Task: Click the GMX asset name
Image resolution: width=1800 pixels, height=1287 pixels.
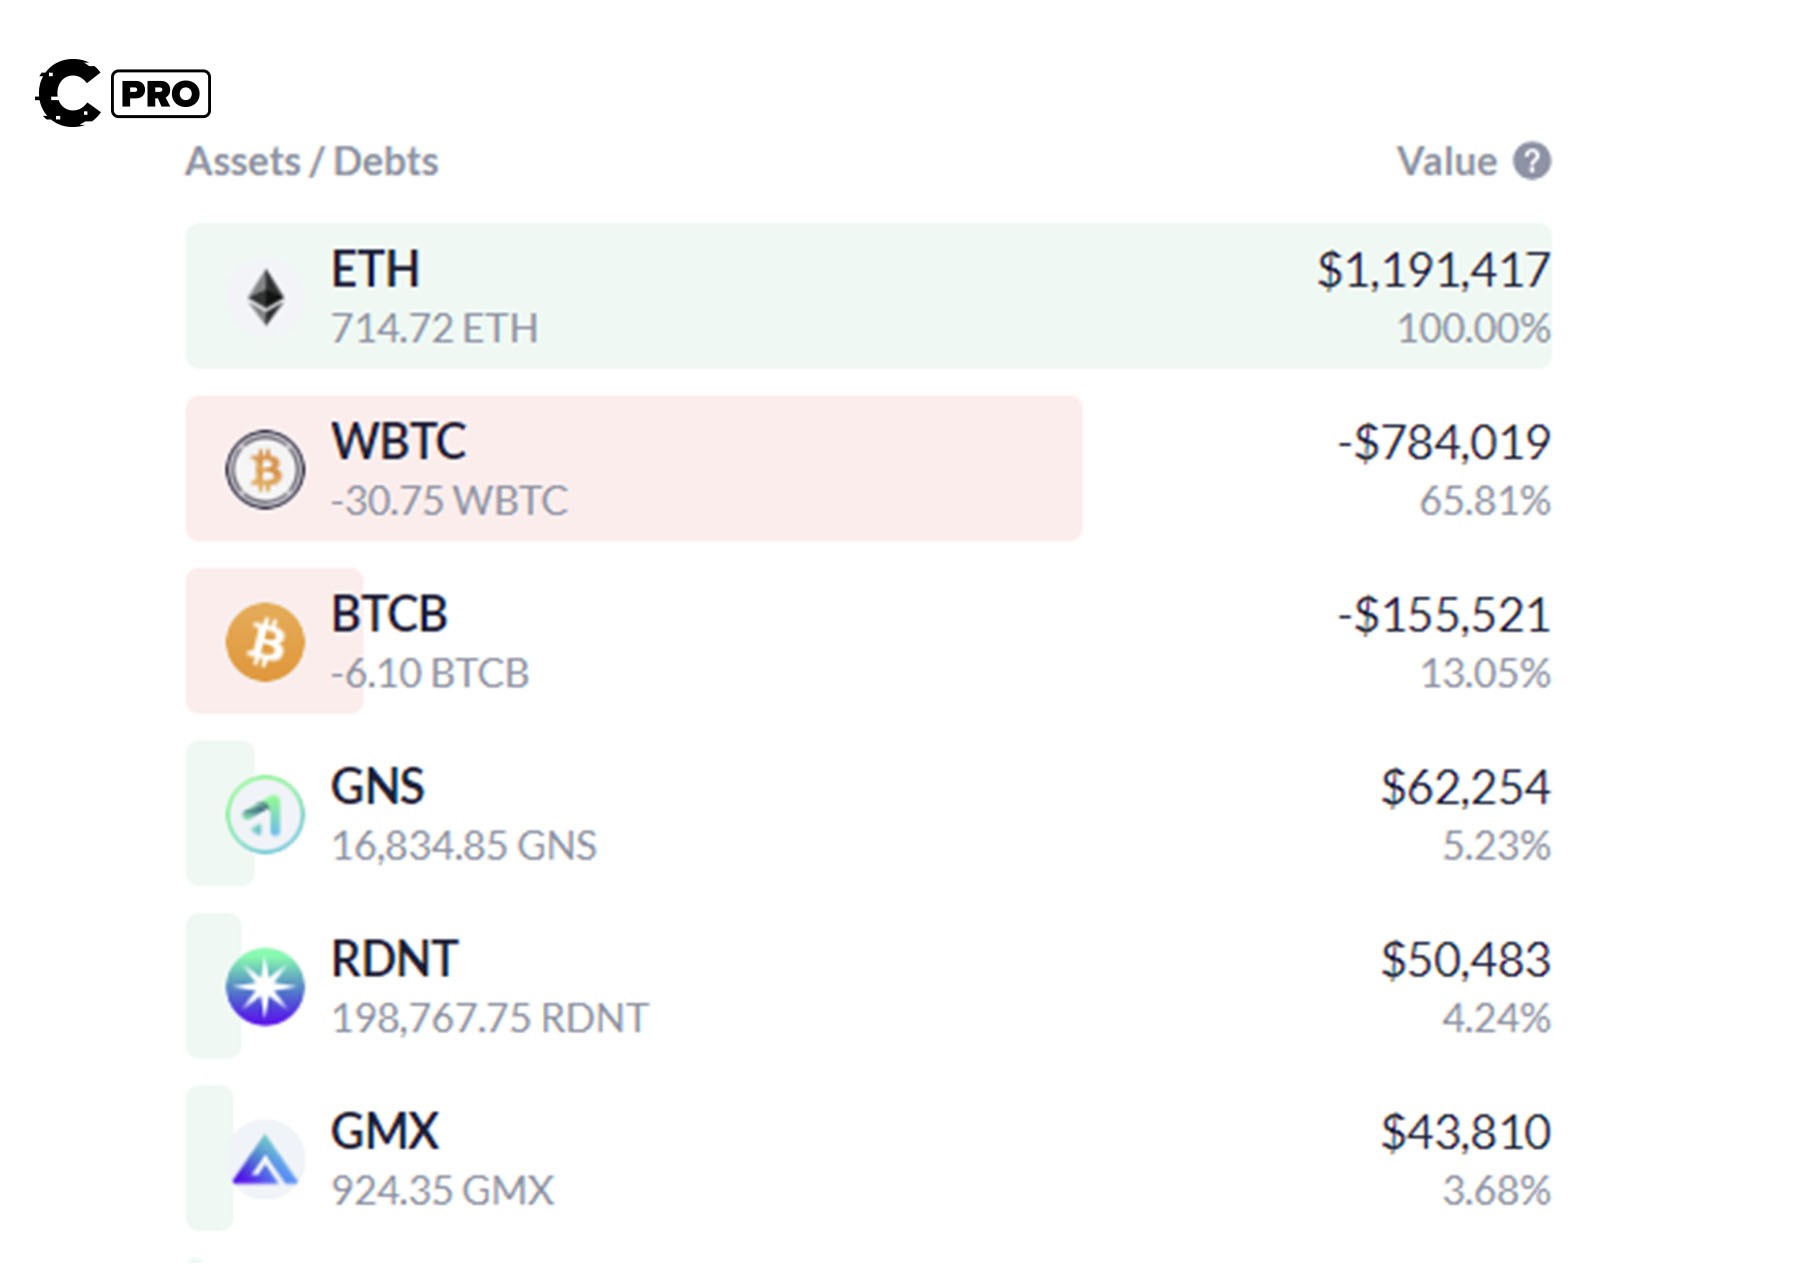Action: [x=384, y=1131]
